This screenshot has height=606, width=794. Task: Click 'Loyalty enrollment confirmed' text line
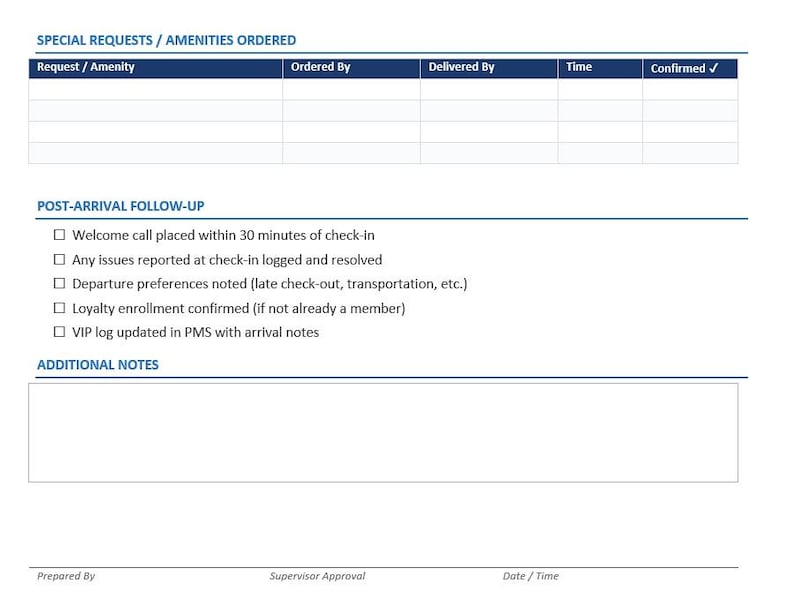click(239, 308)
